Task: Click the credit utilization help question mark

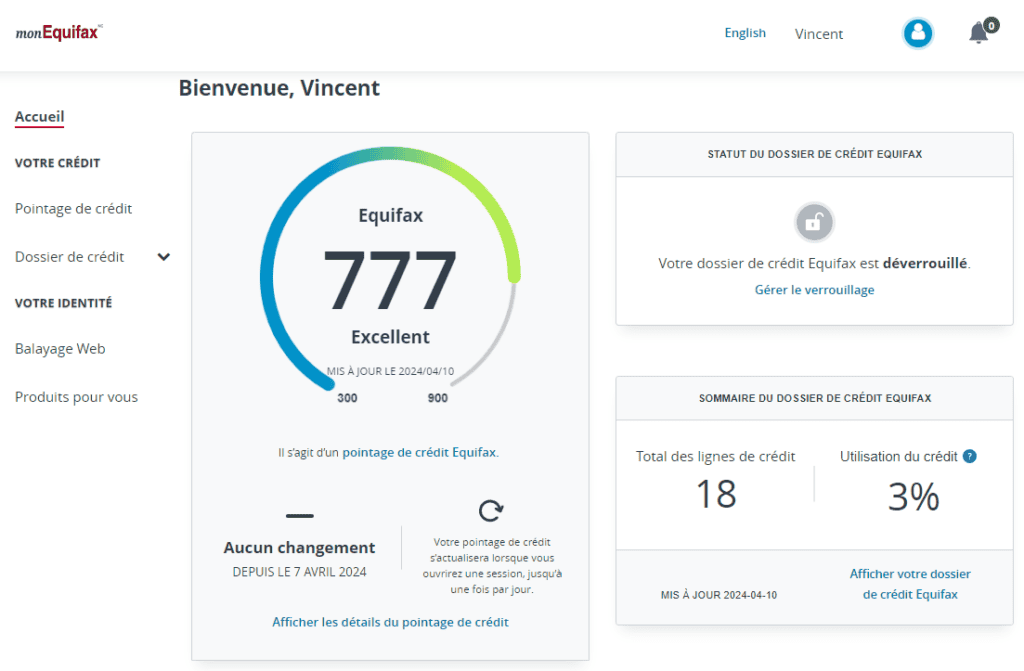Action: pos(969,456)
